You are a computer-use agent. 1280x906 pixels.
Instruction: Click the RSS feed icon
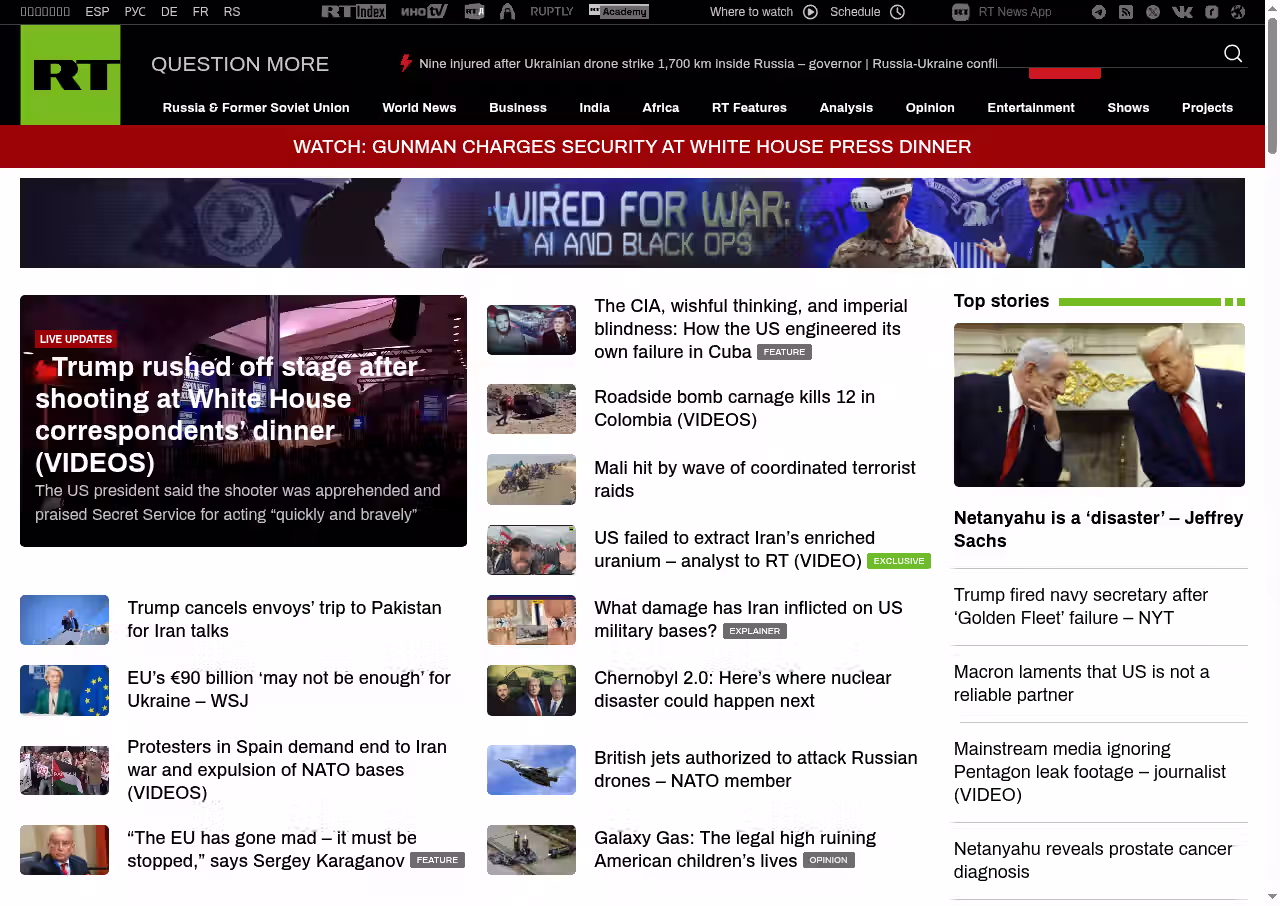1126,12
